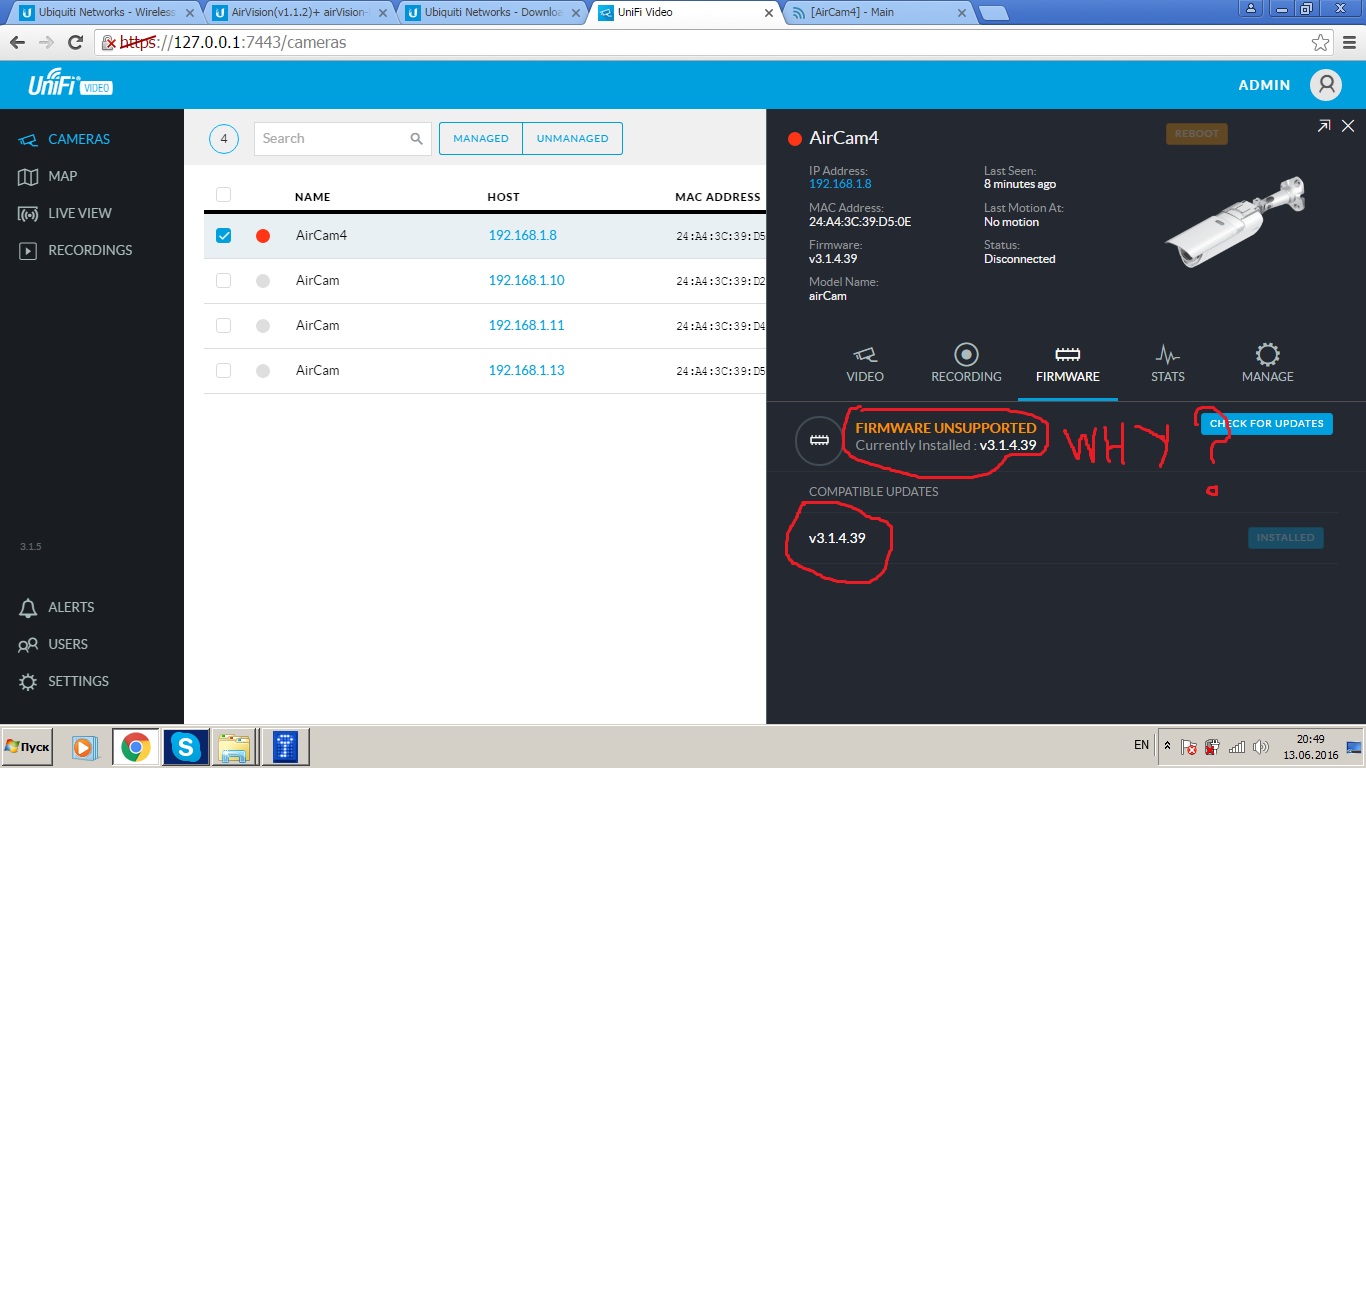Viewport: 1366px width, 1304px height.
Task: Click the camera search field
Action: point(342,139)
